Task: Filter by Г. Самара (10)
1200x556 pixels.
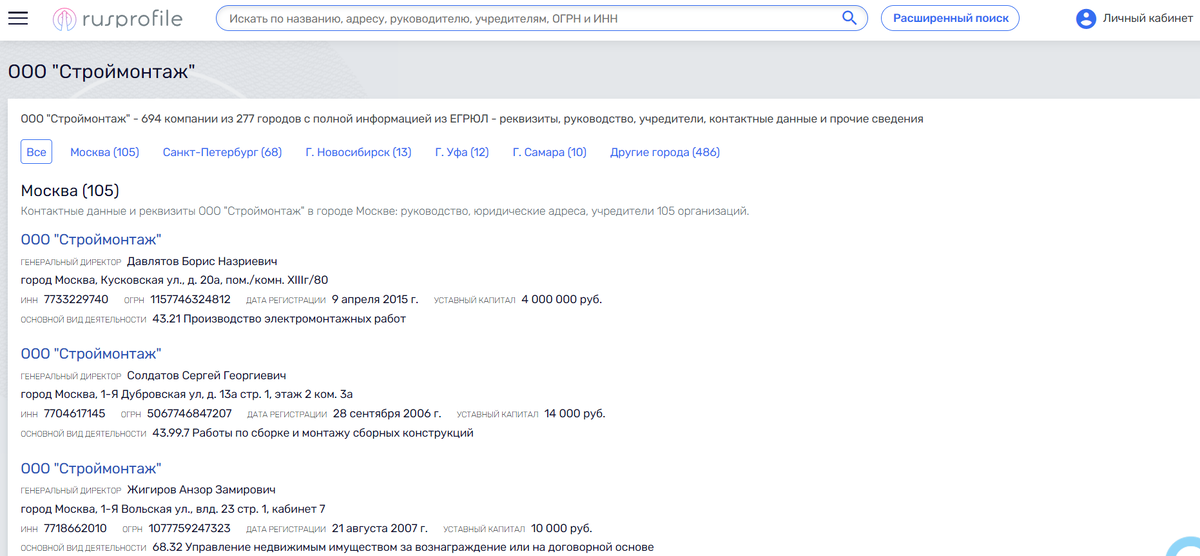Action: (549, 152)
